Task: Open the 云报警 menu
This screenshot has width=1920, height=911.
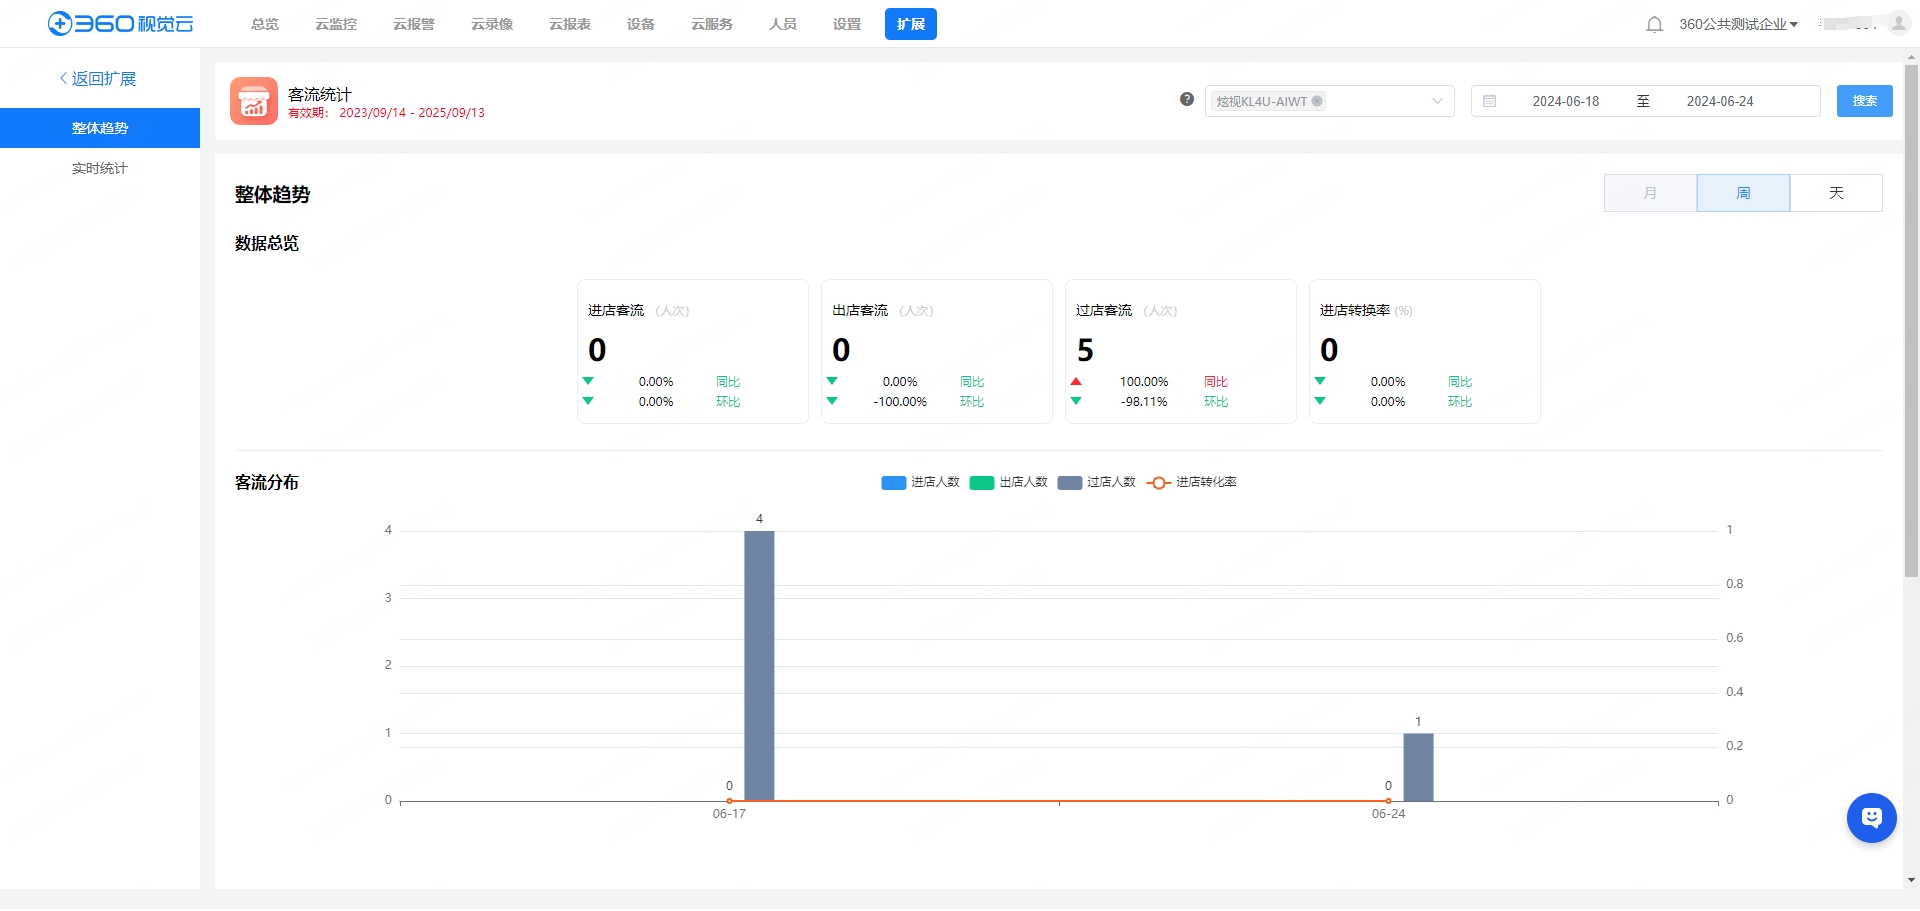Action: click(414, 24)
